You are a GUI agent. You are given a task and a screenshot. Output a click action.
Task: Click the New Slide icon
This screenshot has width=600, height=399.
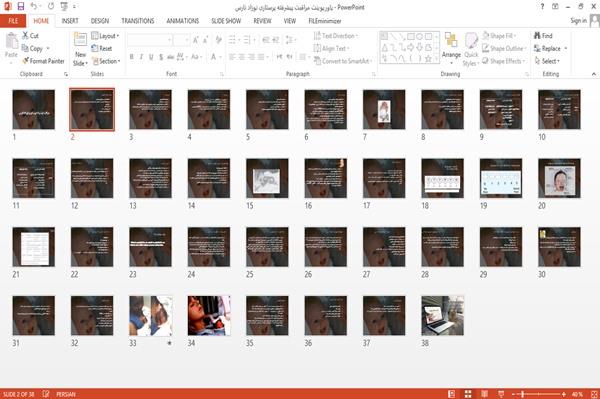click(x=80, y=40)
